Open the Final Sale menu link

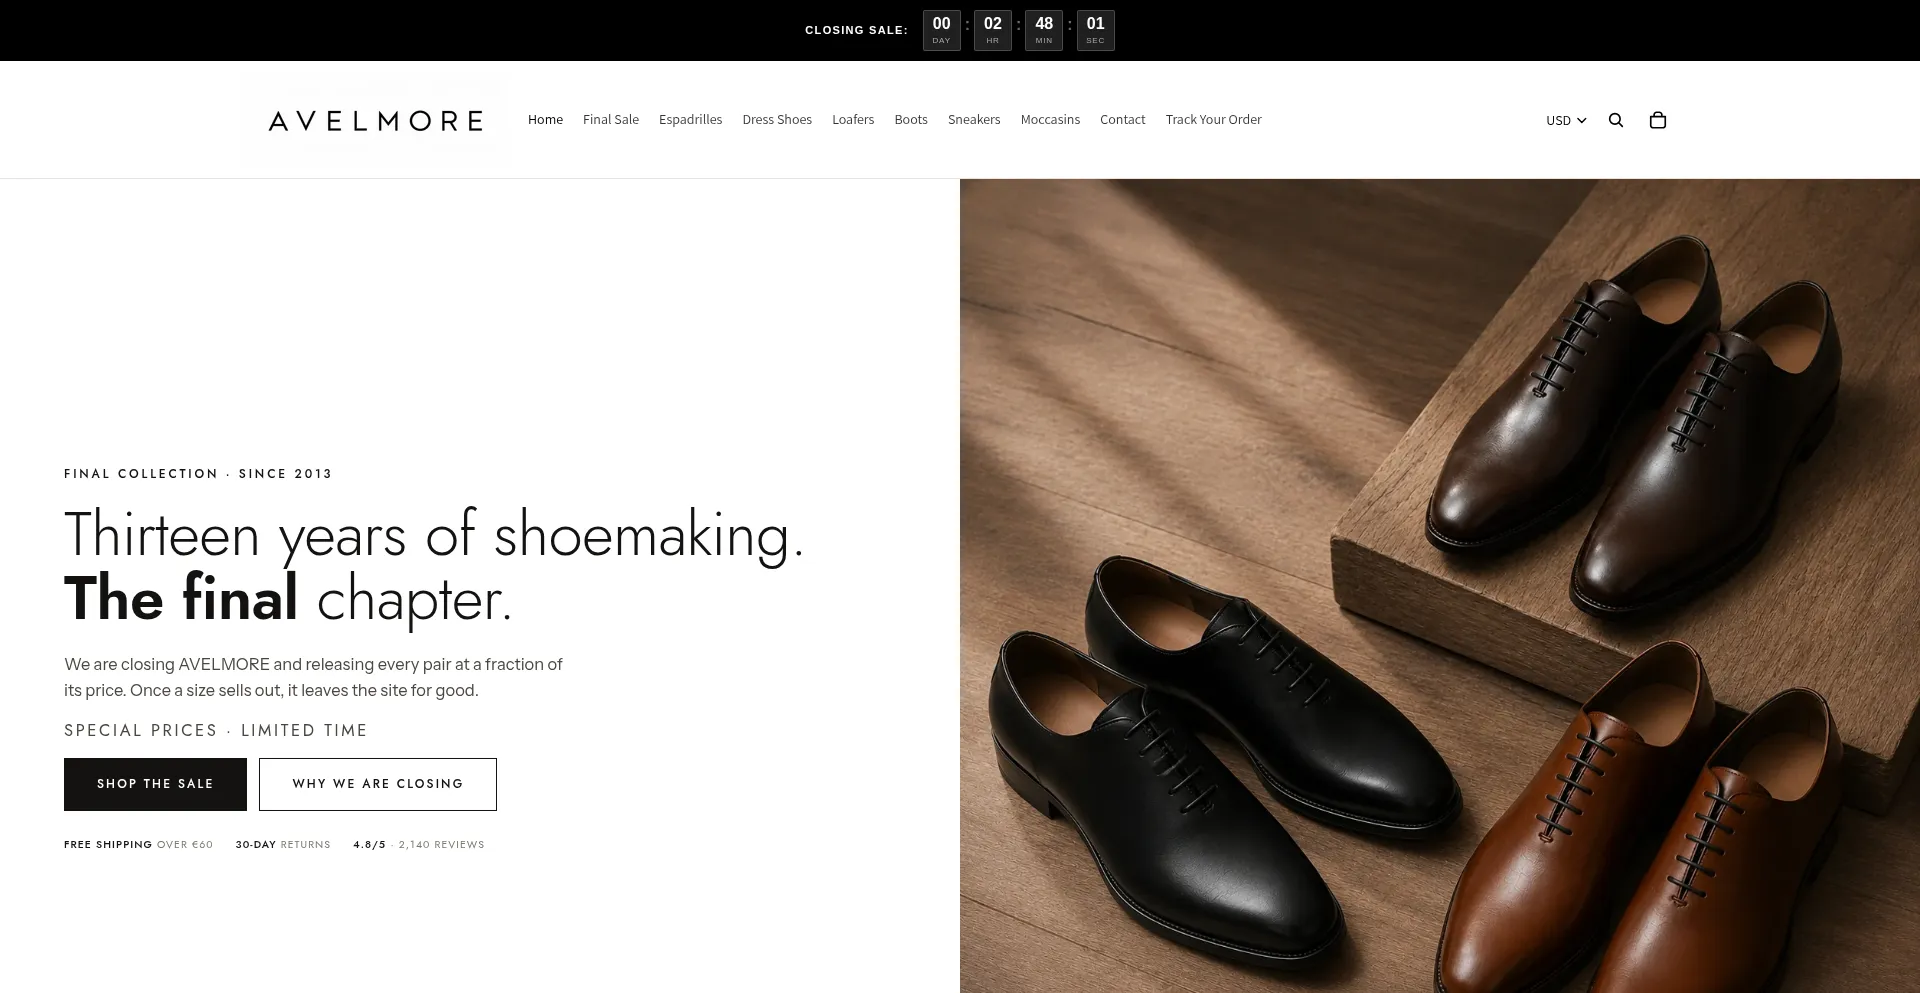[x=611, y=119]
